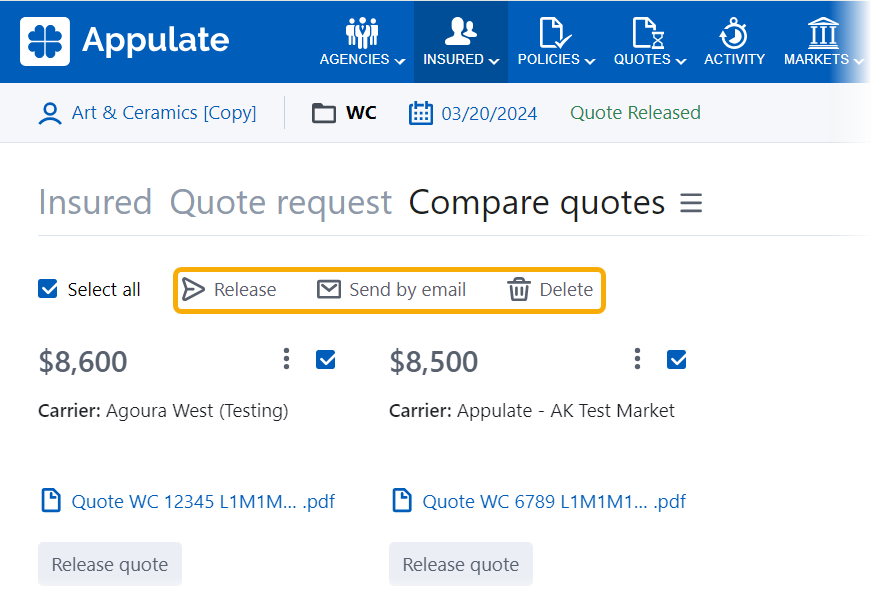Uncheck the $8,600 Agoura West quote checkbox
Viewport: 872px width, 605px height.
(326, 360)
